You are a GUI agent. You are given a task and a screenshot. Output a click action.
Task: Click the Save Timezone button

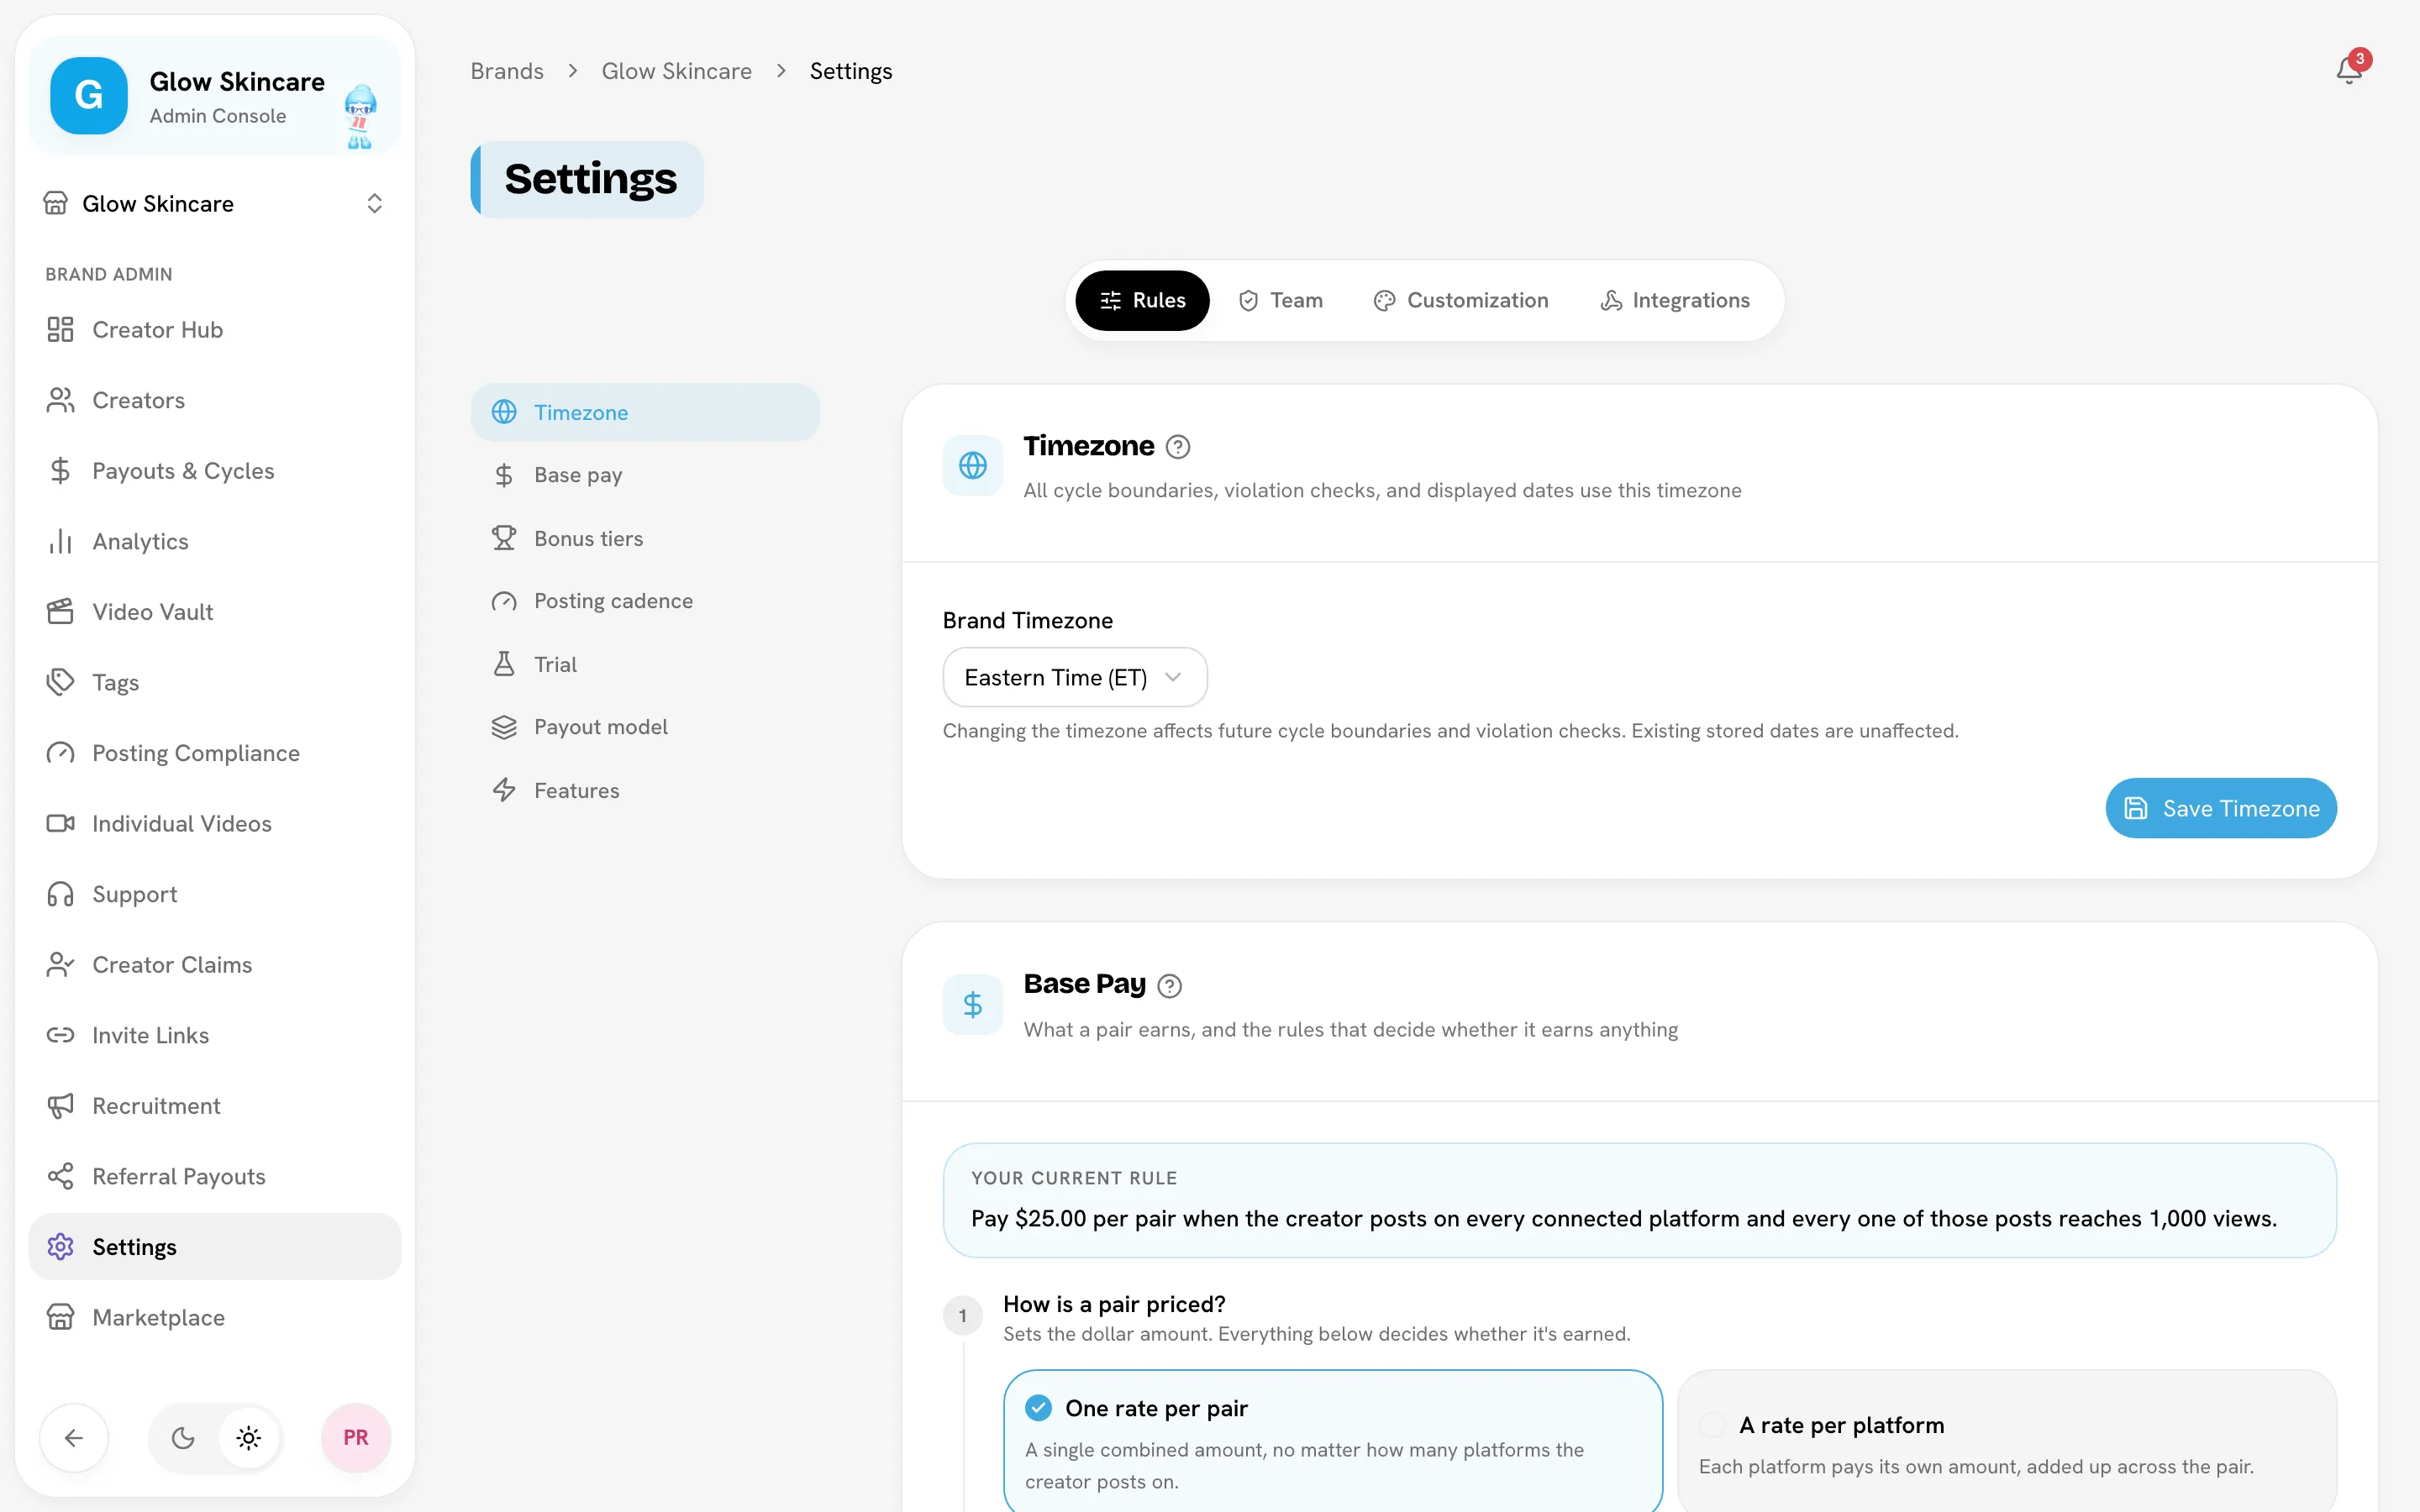tap(2221, 808)
